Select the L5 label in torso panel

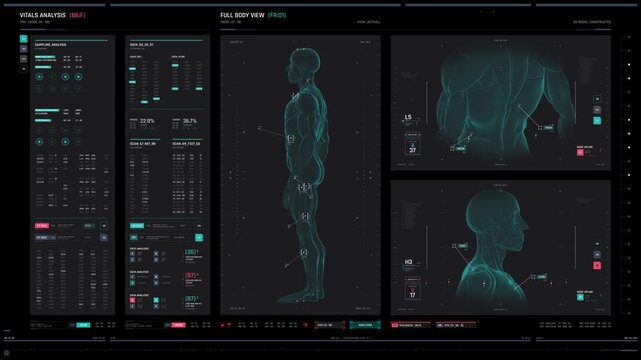(x=408, y=117)
